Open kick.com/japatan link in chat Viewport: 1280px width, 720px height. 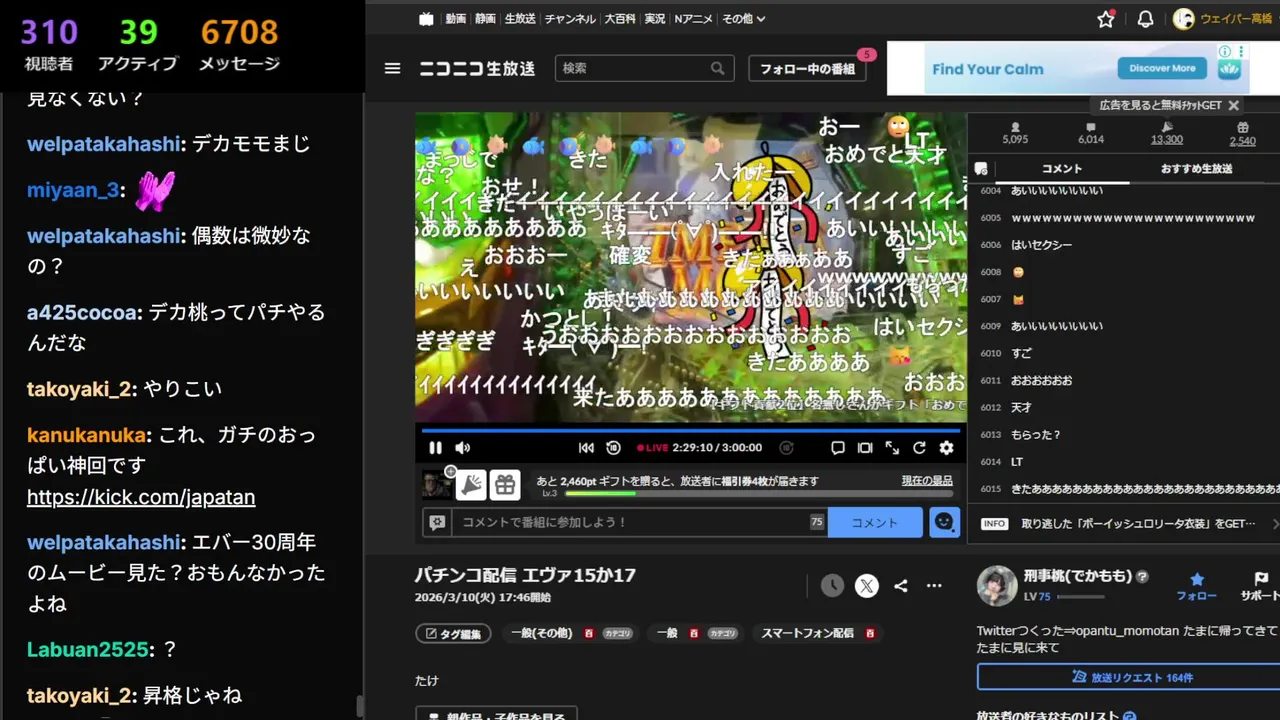141,497
